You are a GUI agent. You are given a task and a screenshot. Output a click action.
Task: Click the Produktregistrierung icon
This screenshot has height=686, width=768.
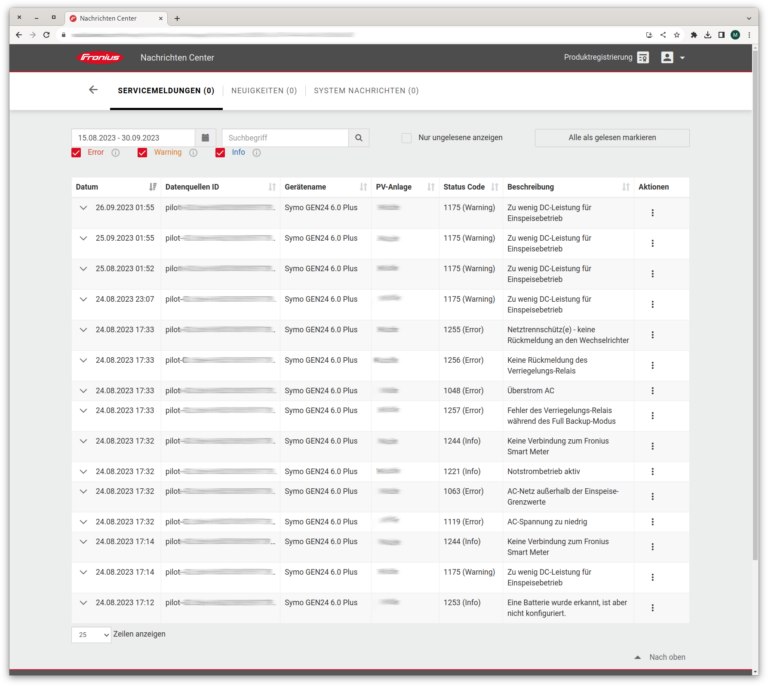[x=643, y=58]
